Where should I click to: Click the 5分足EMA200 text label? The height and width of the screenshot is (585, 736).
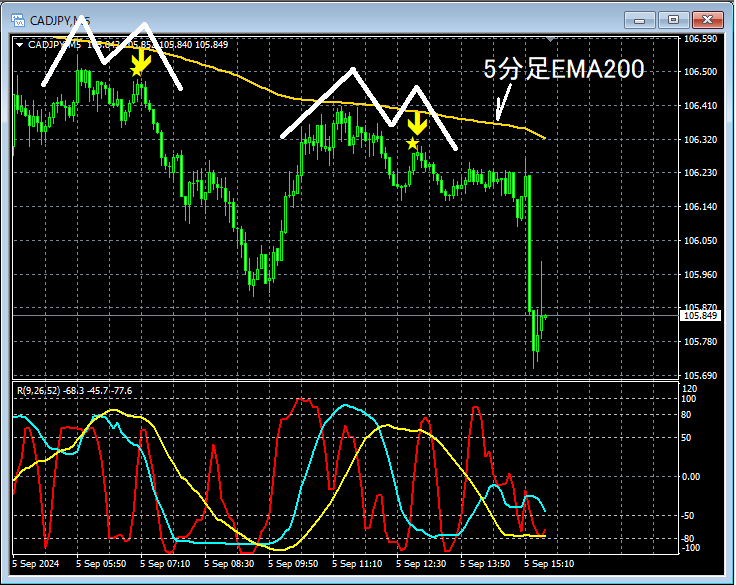point(564,69)
